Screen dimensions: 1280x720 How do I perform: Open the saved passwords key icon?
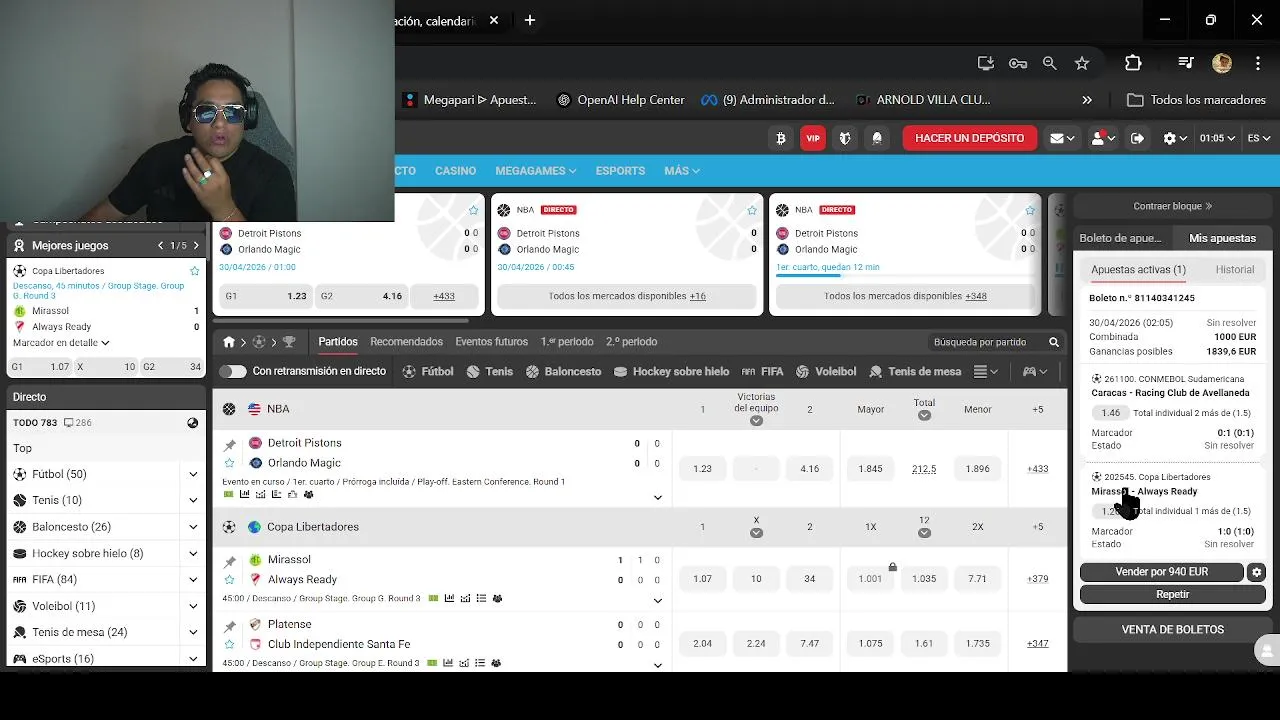coord(1018,63)
